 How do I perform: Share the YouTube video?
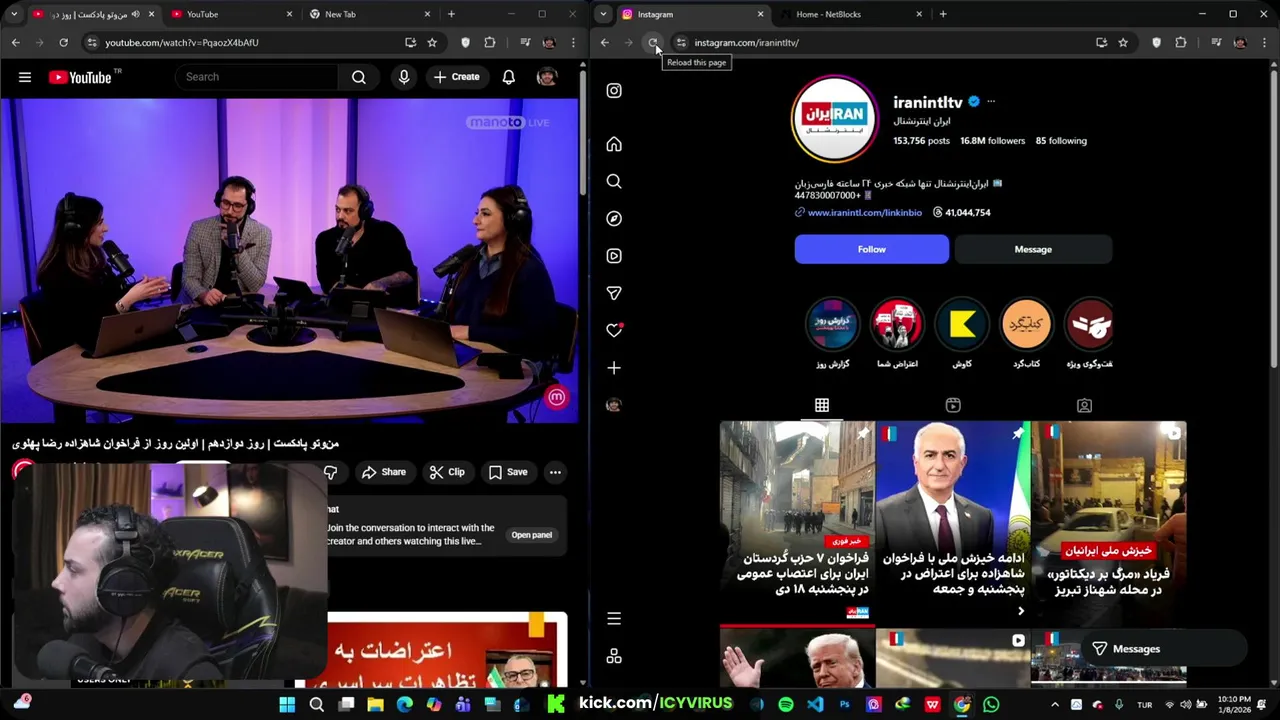(x=384, y=472)
